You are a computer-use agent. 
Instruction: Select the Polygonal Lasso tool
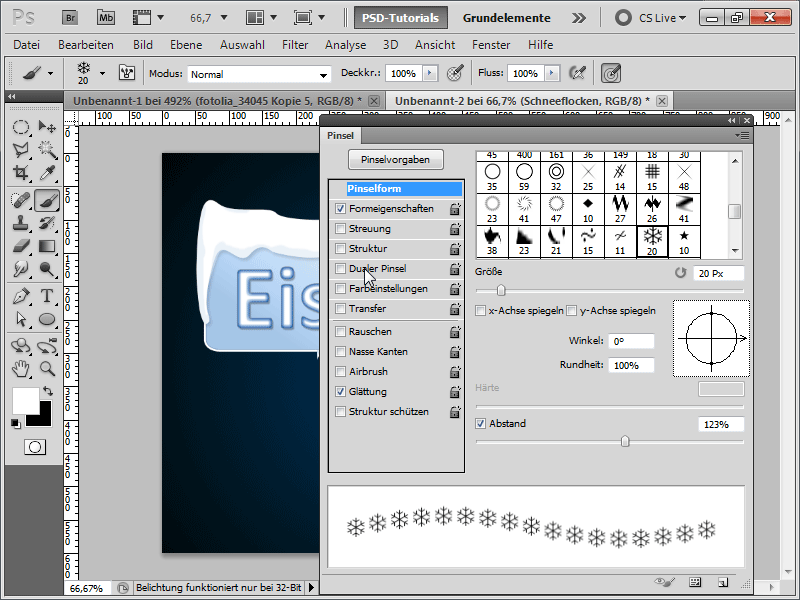(20, 149)
